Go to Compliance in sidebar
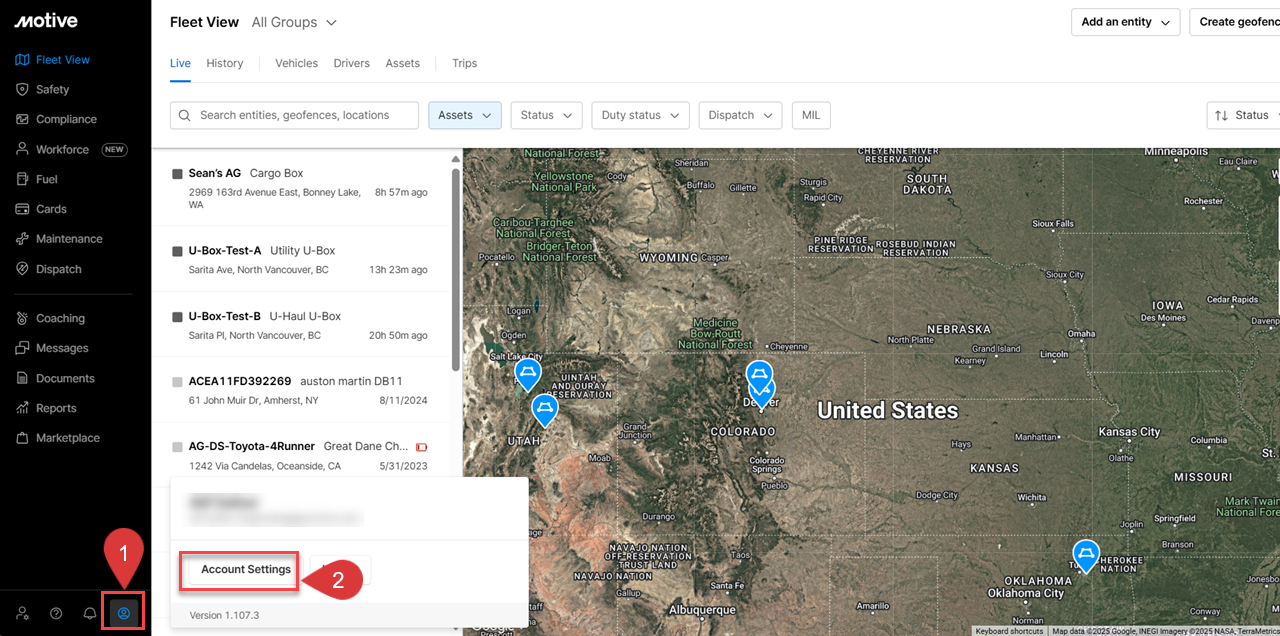 [x=66, y=119]
